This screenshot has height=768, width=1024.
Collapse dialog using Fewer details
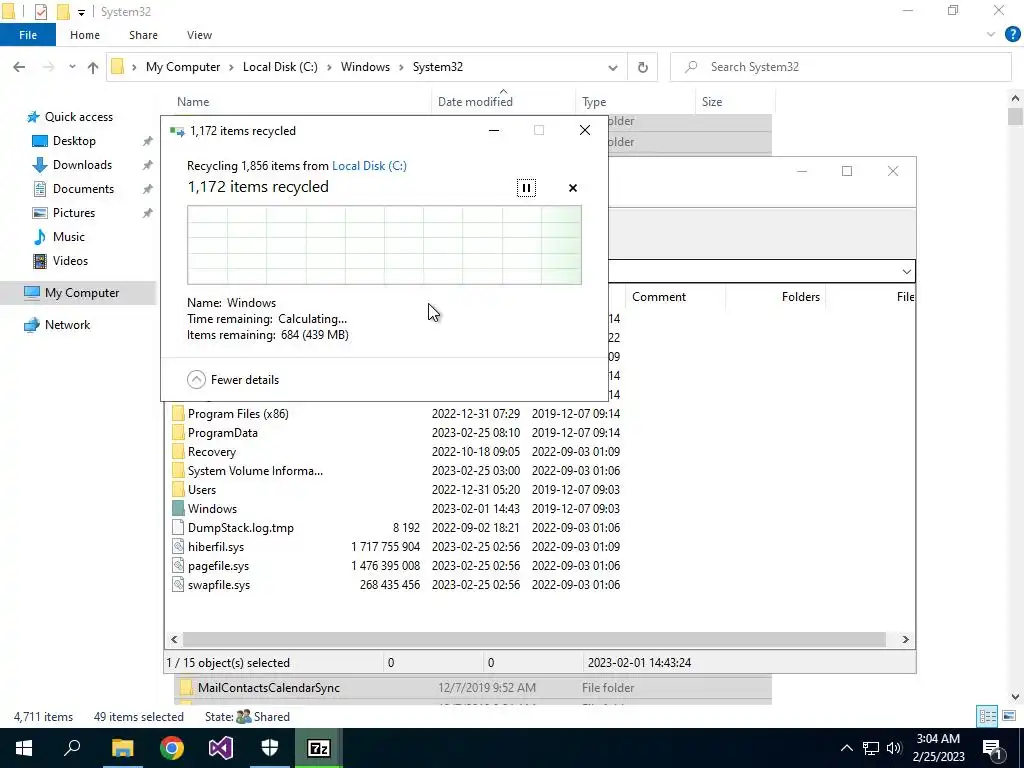coord(233,379)
